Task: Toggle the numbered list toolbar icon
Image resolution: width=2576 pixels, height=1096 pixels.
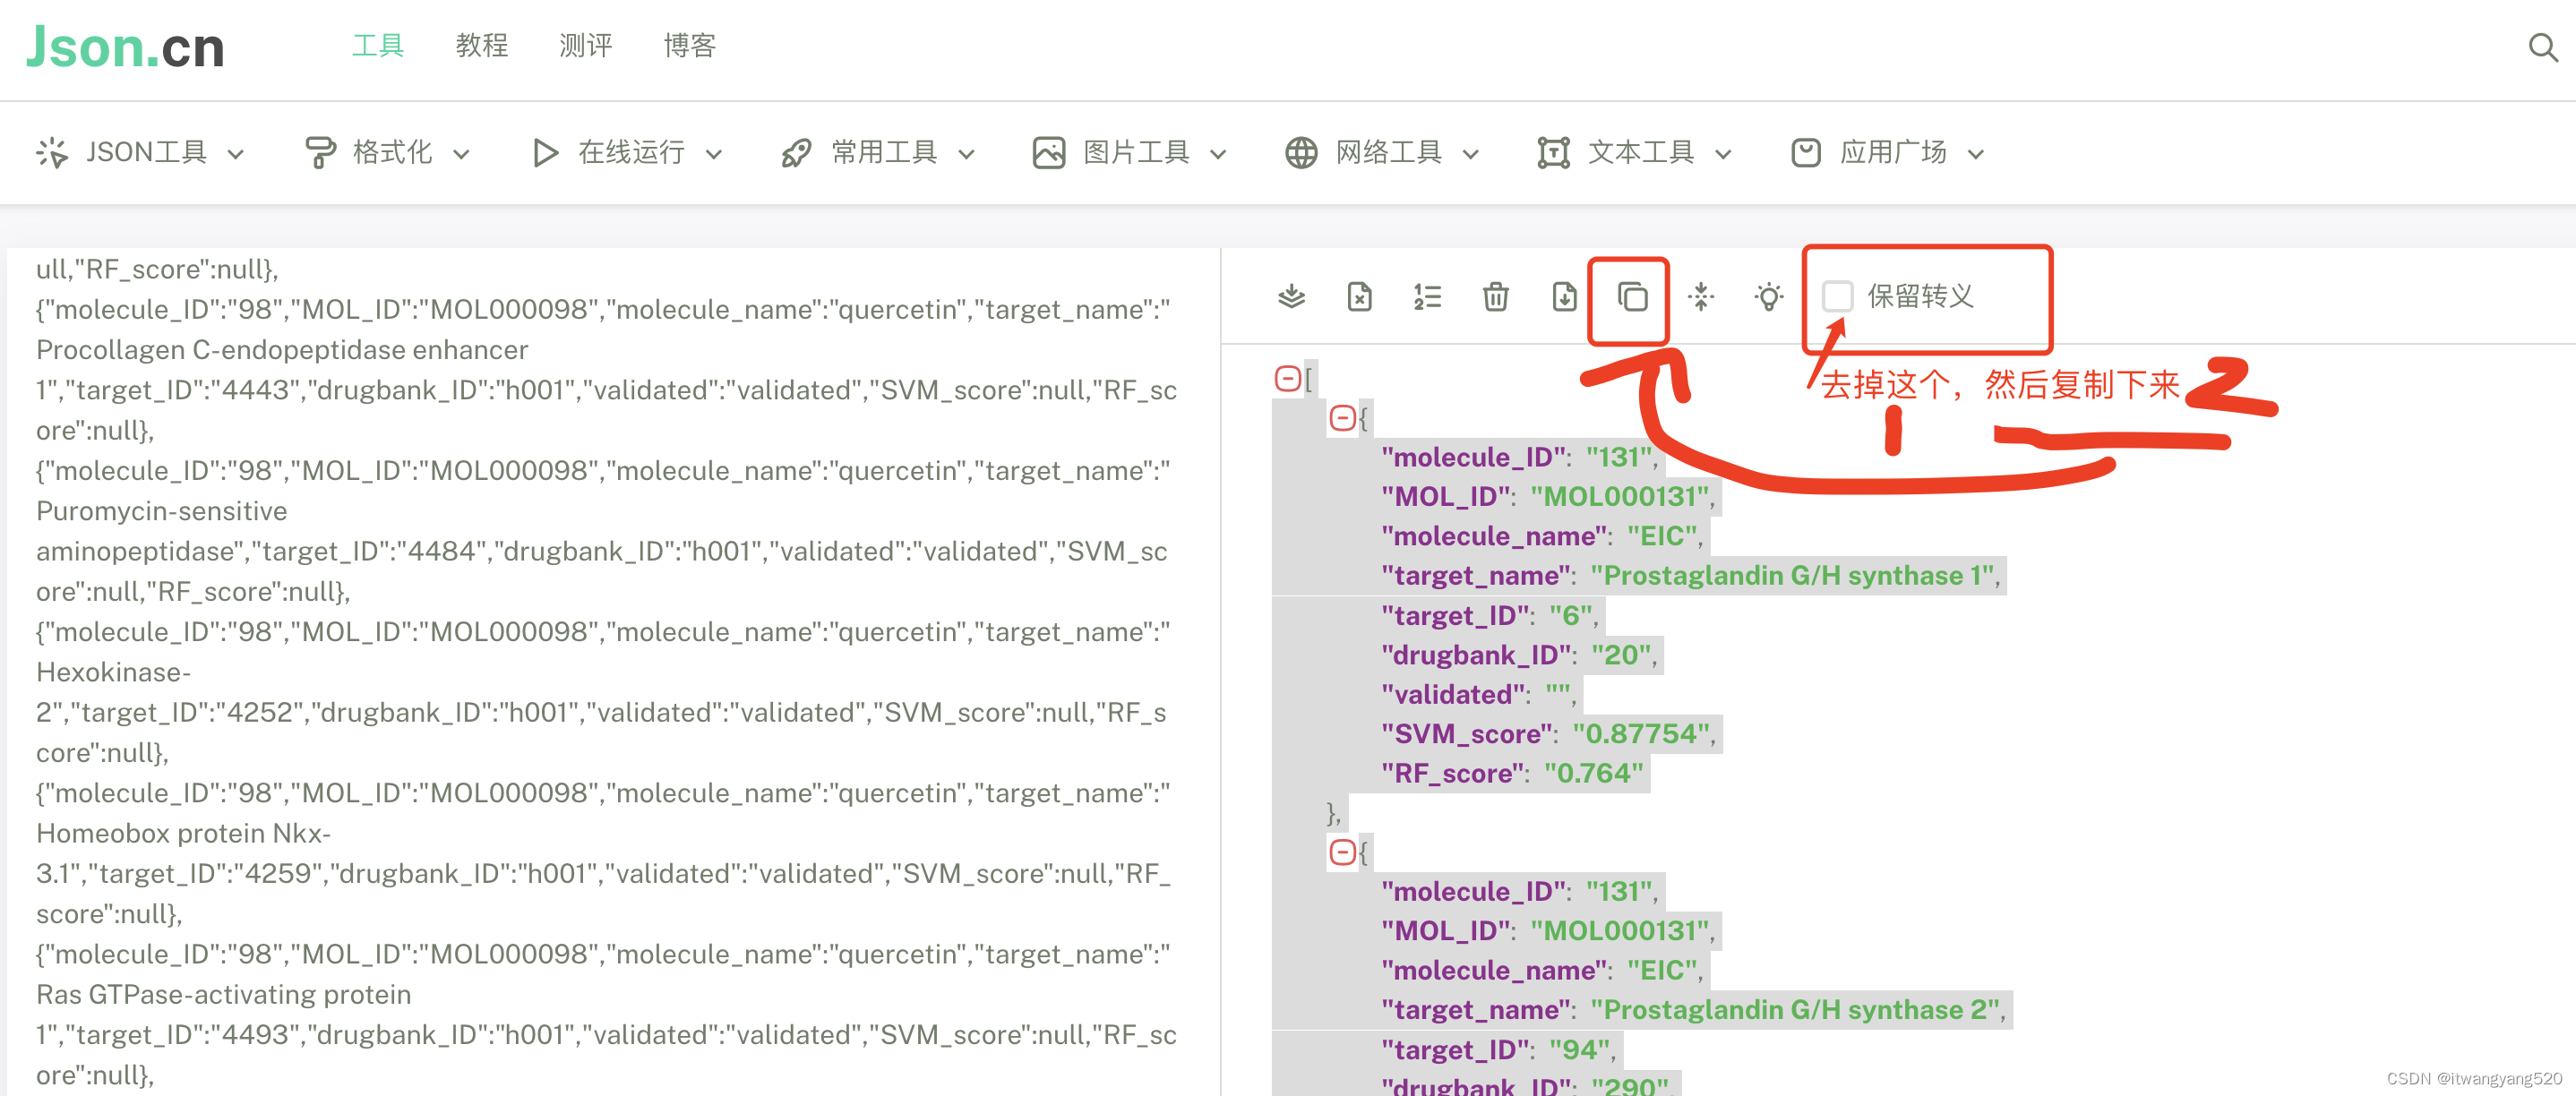Action: click(1427, 297)
